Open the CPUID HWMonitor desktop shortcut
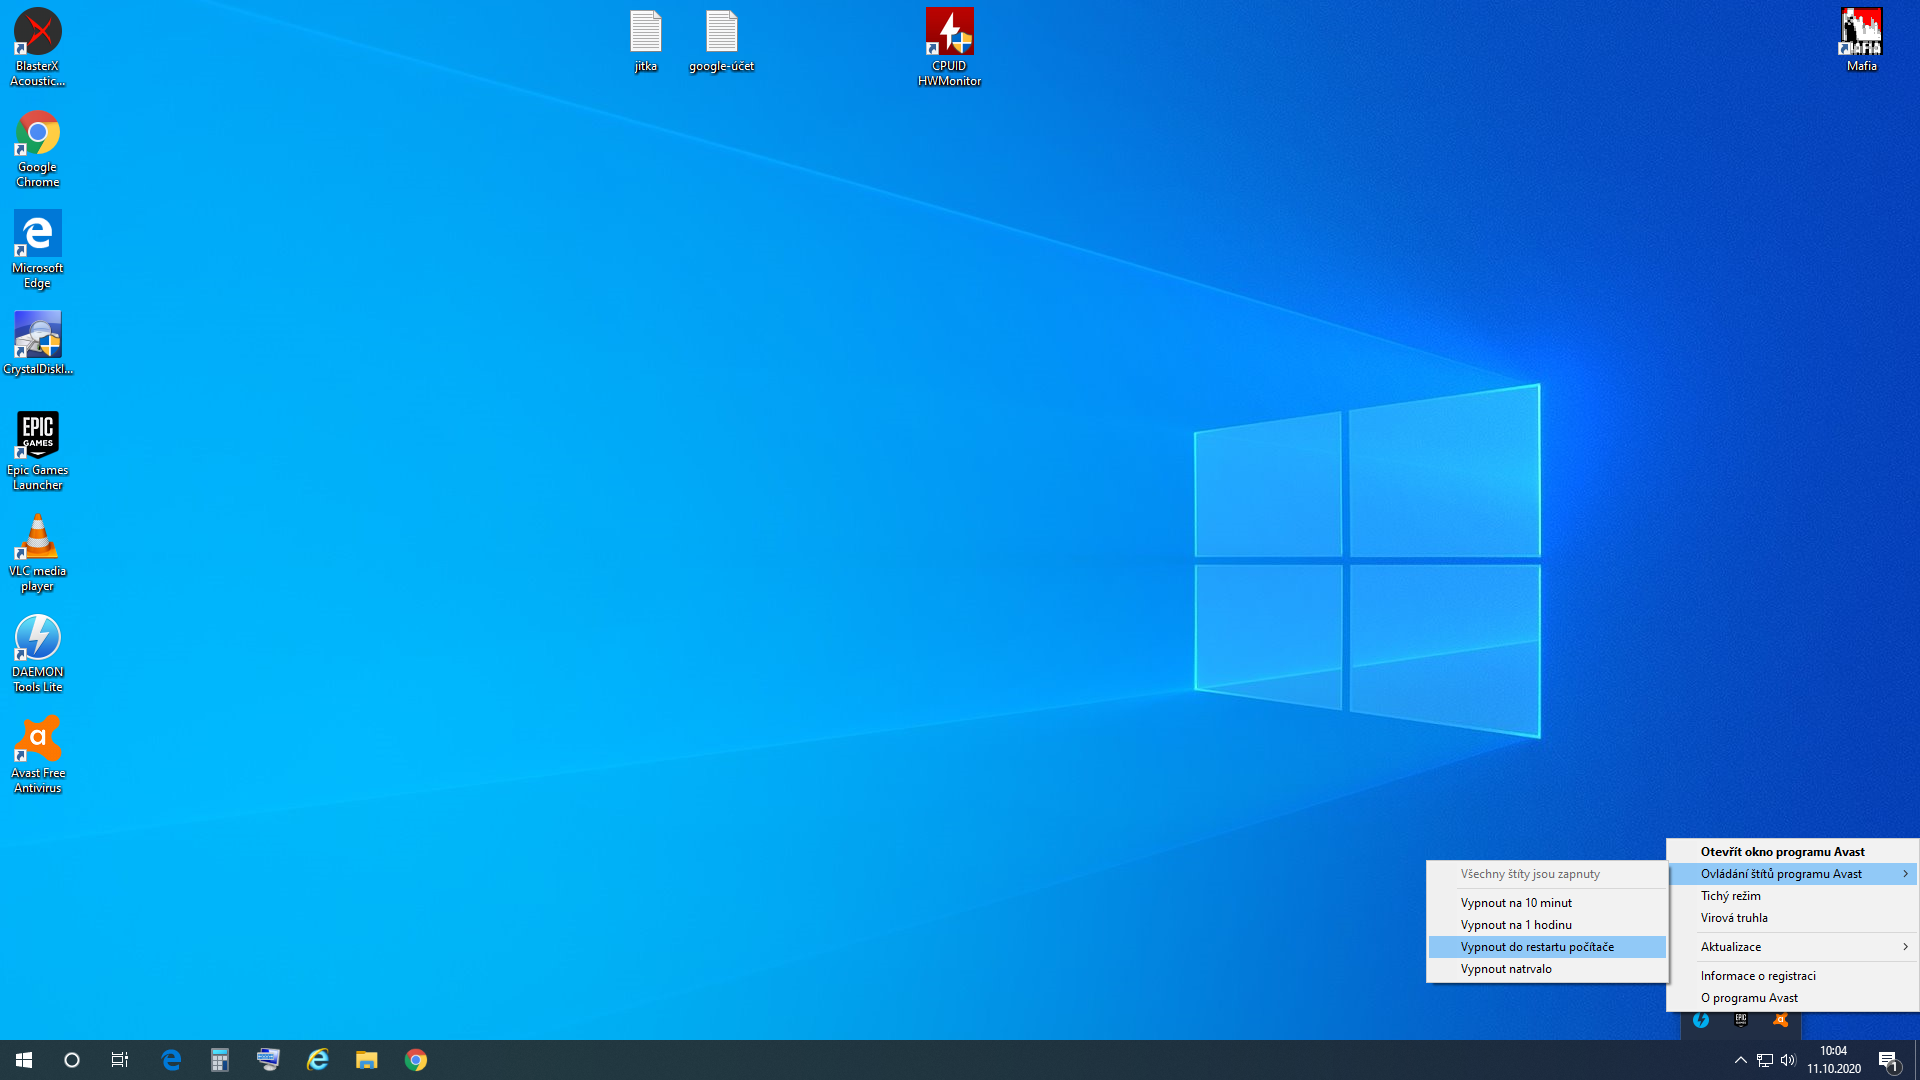Viewport: 1920px width, 1080px height. click(x=949, y=47)
